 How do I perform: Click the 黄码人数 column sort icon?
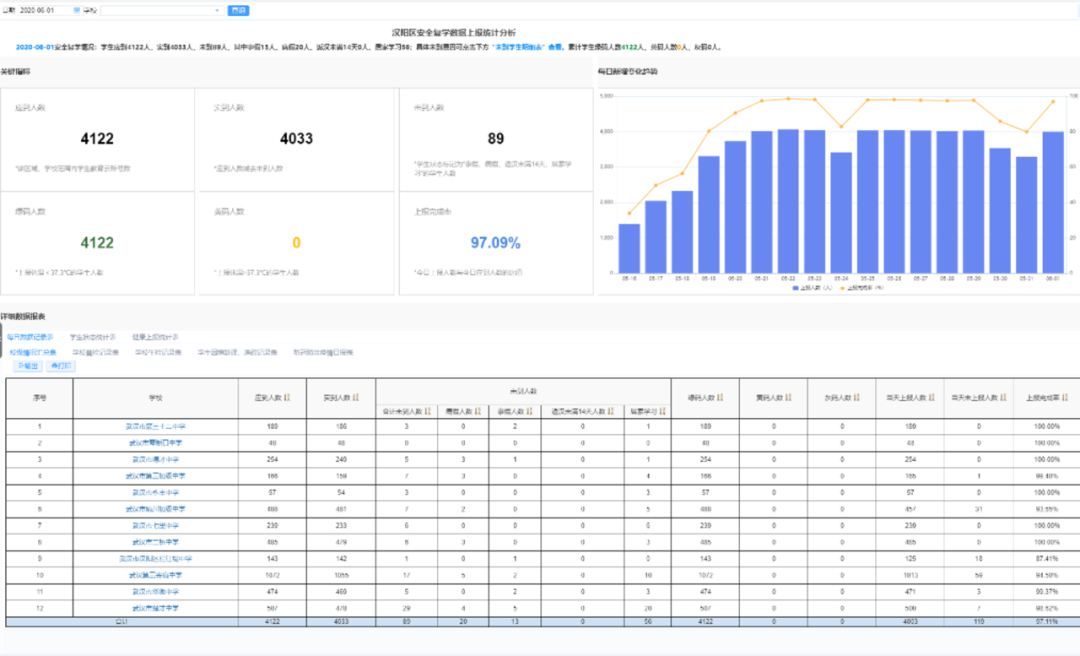(789, 398)
